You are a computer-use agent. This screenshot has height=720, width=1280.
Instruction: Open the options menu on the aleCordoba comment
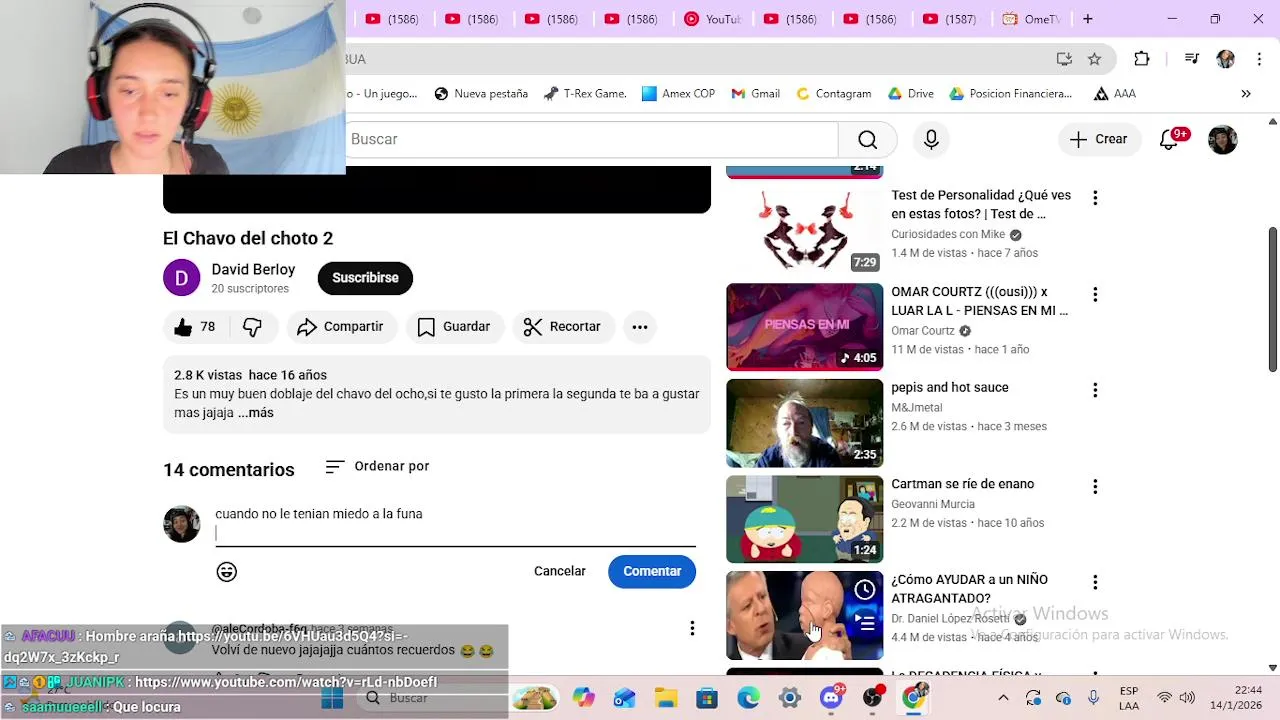pos(692,628)
